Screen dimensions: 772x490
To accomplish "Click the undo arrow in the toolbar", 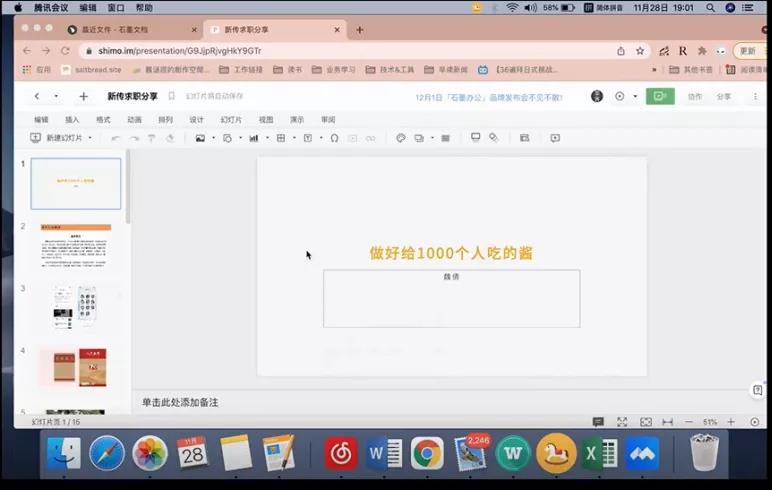I will pyautogui.click(x=116, y=138).
